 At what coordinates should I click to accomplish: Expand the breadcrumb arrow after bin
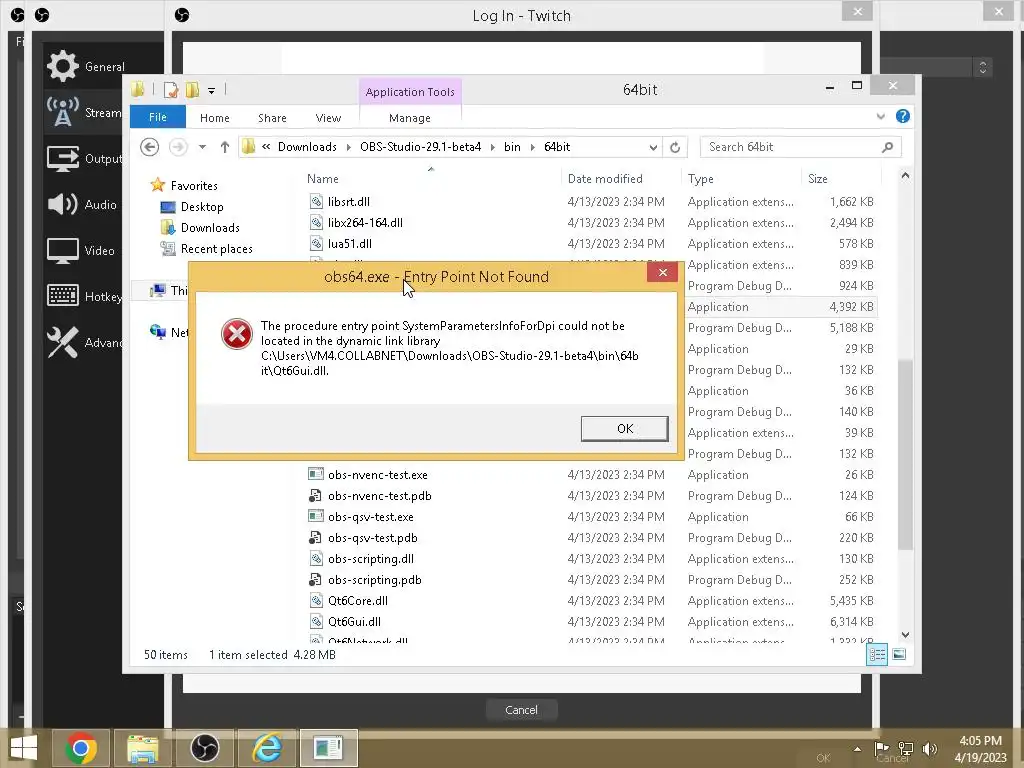pyautogui.click(x=532, y=148)
